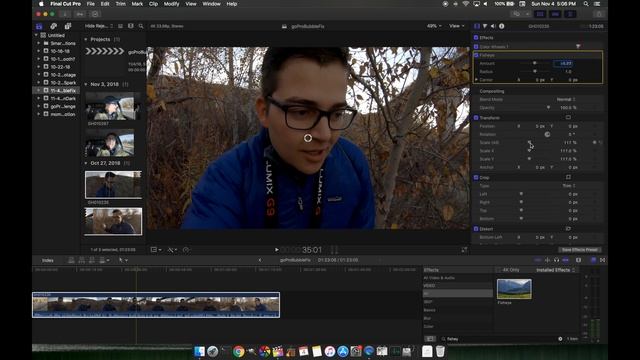Open the Blend Mode Normal dropdown
Image resolution: width=640 pixels, height=360 pixels.
[566, 99]
